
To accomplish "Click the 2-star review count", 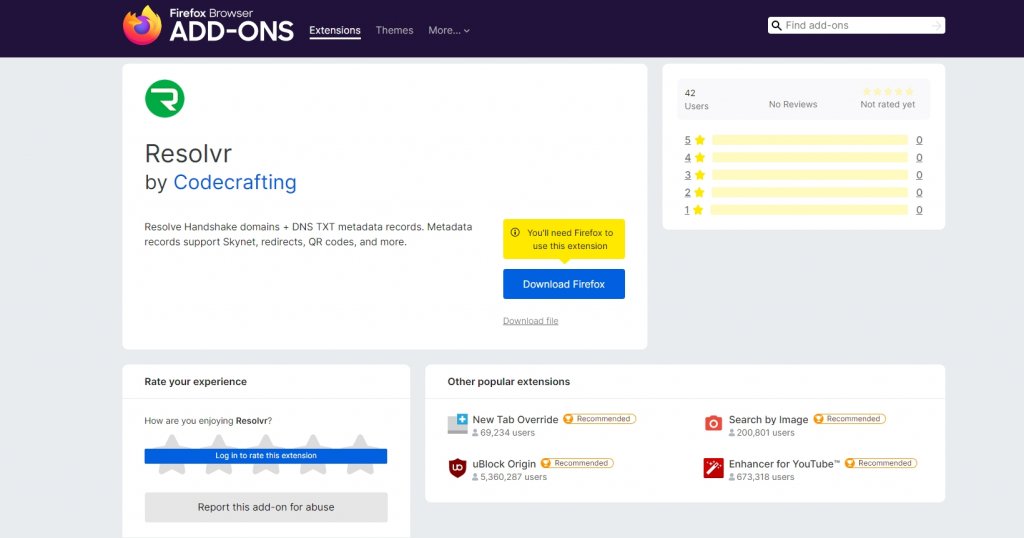I will [x=919, y=193].
